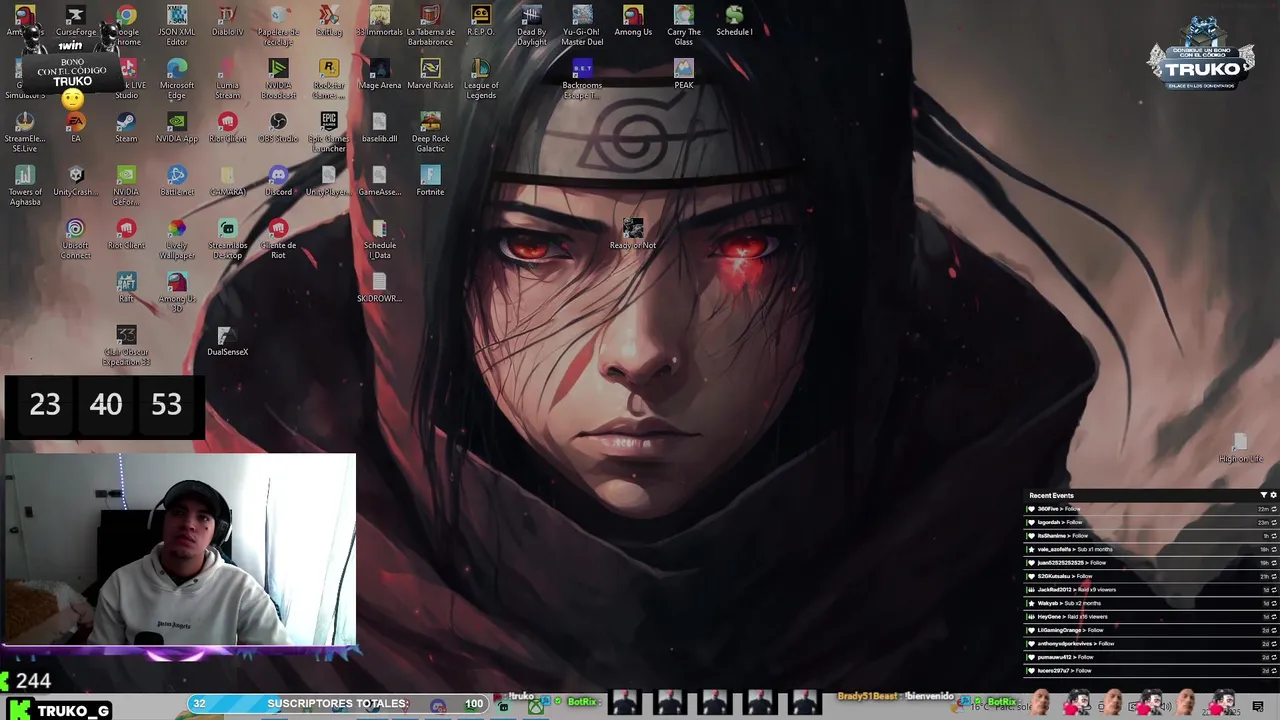
Task: Open the Steam shortcut
Action: point(126,127)
